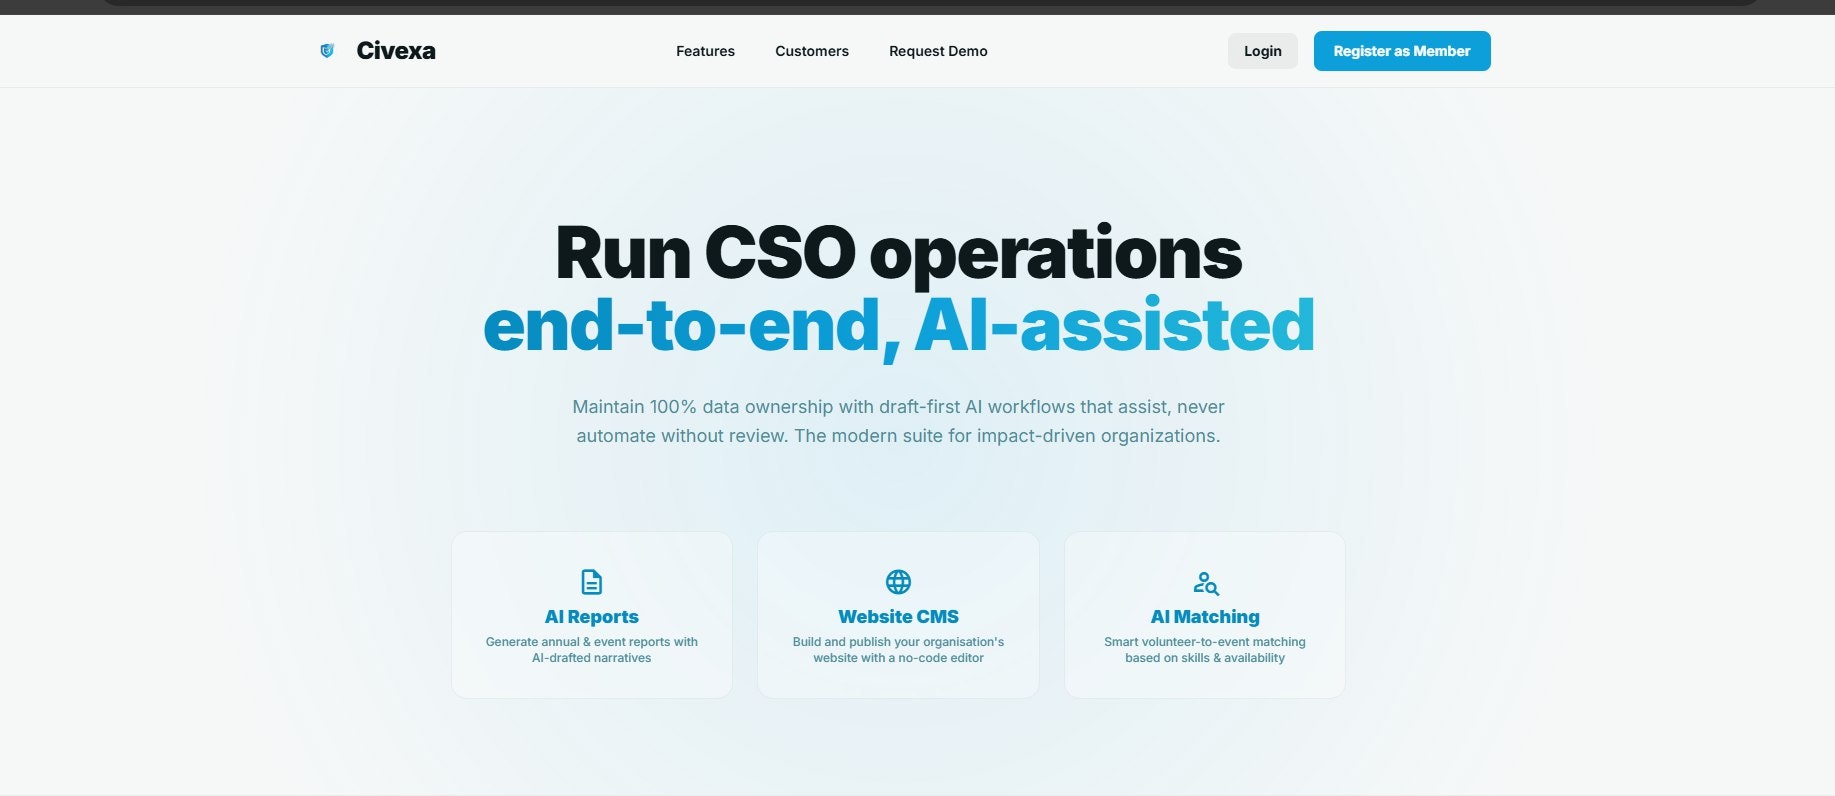Click 'Generate annual & event reports' description

(x=592, y=650)
